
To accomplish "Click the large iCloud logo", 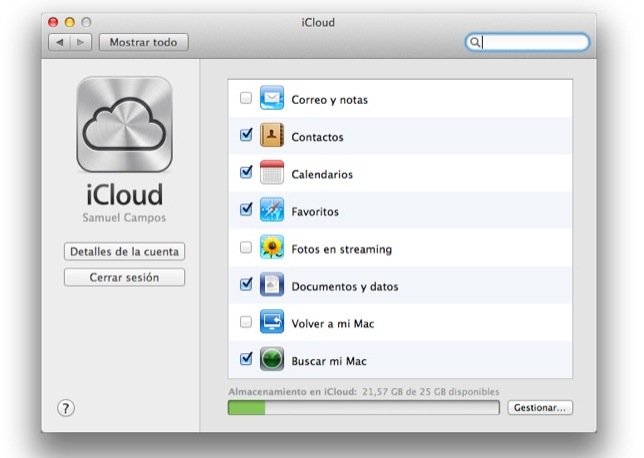I will [125, 126].
